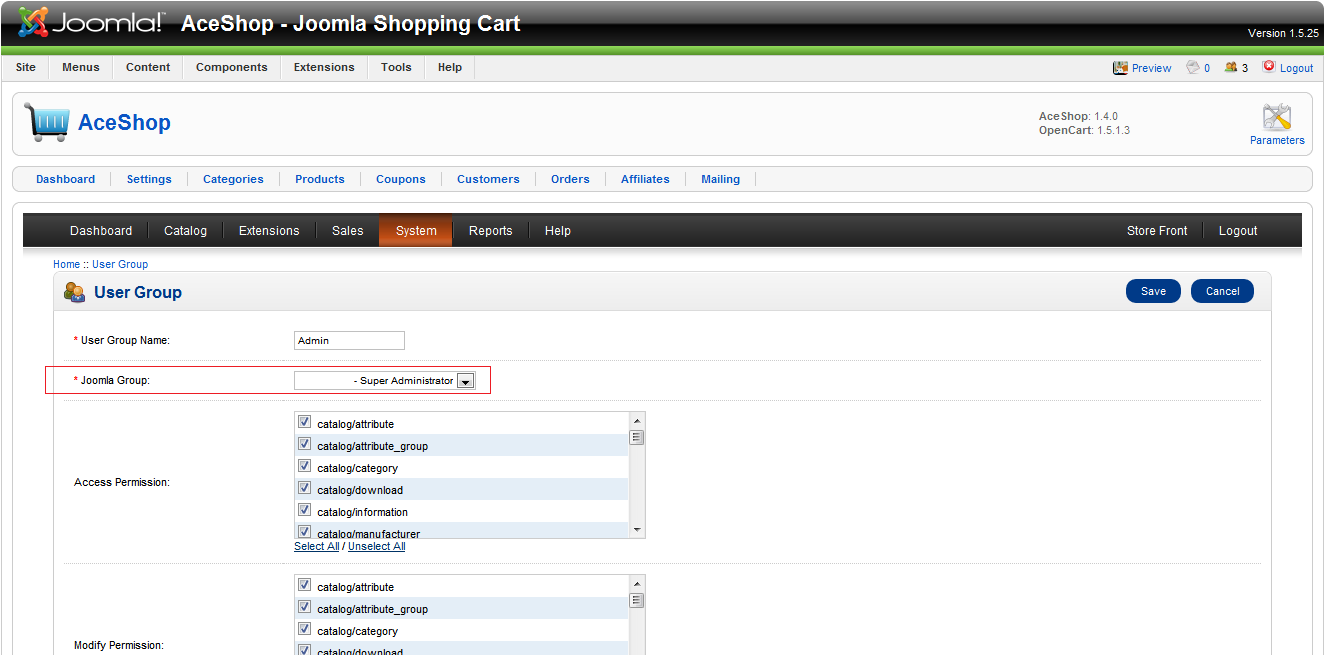Click the red Logout icon

[x=1269, y=66]
